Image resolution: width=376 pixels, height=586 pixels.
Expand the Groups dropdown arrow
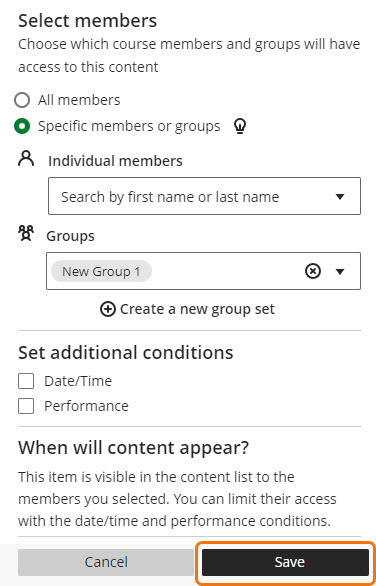(340, 272)
